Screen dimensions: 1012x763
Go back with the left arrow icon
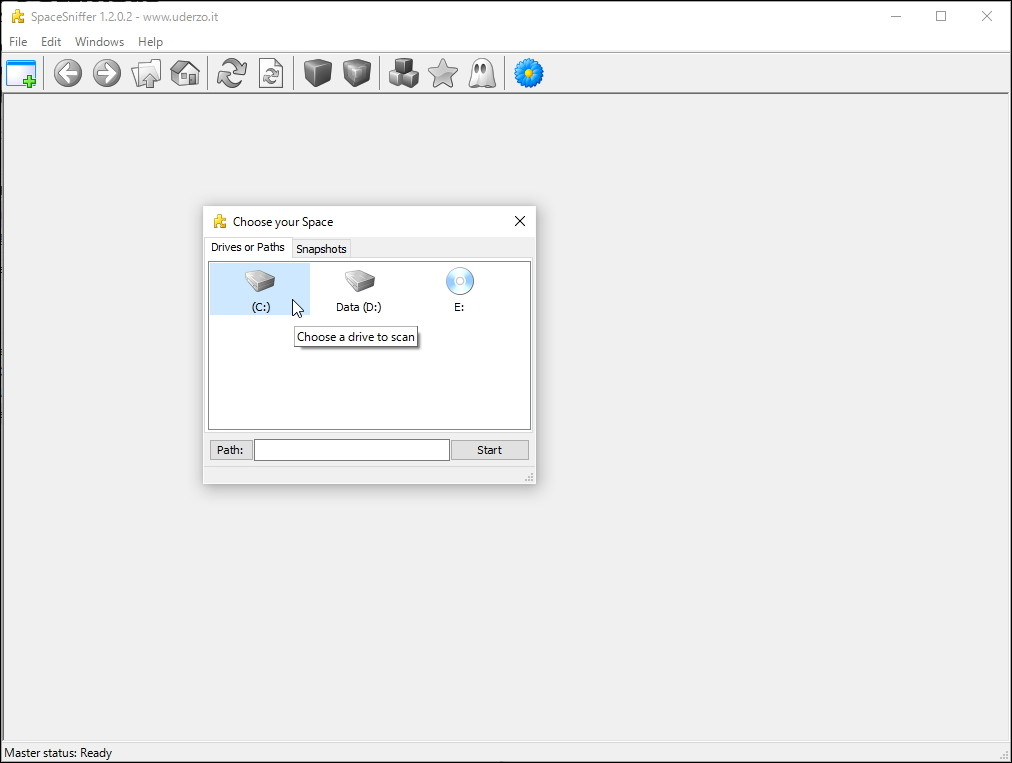tap(68, 73)
